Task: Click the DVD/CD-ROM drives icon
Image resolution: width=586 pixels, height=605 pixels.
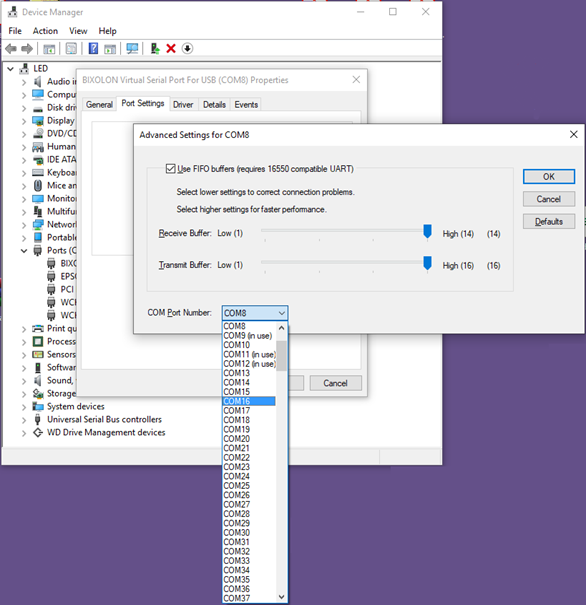Action: click(38, 134)
